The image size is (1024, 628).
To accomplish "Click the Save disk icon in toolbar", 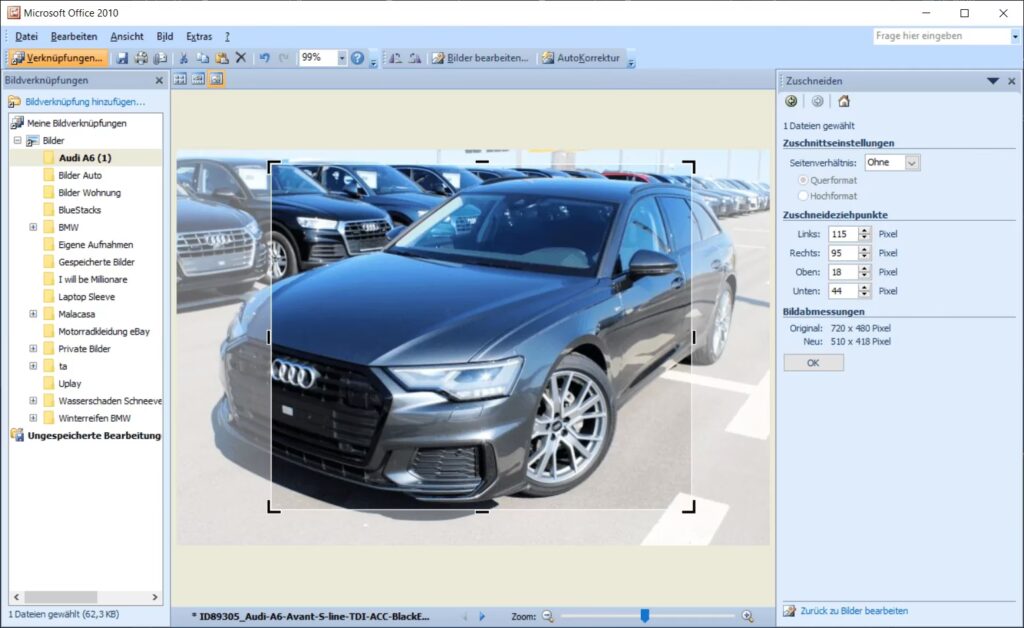I will pyautogui.click(x=122, y=58).
